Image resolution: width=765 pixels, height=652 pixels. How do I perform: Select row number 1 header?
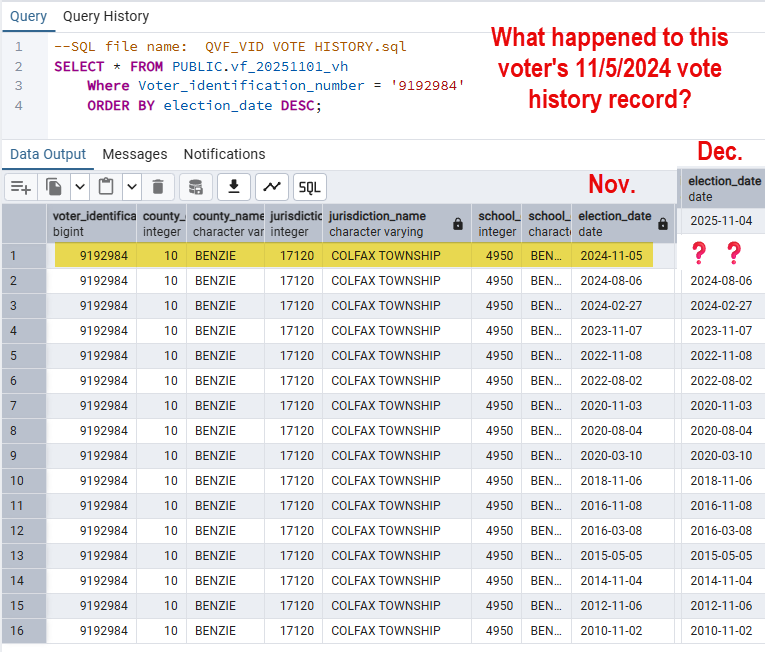click(x=24, y=256)
